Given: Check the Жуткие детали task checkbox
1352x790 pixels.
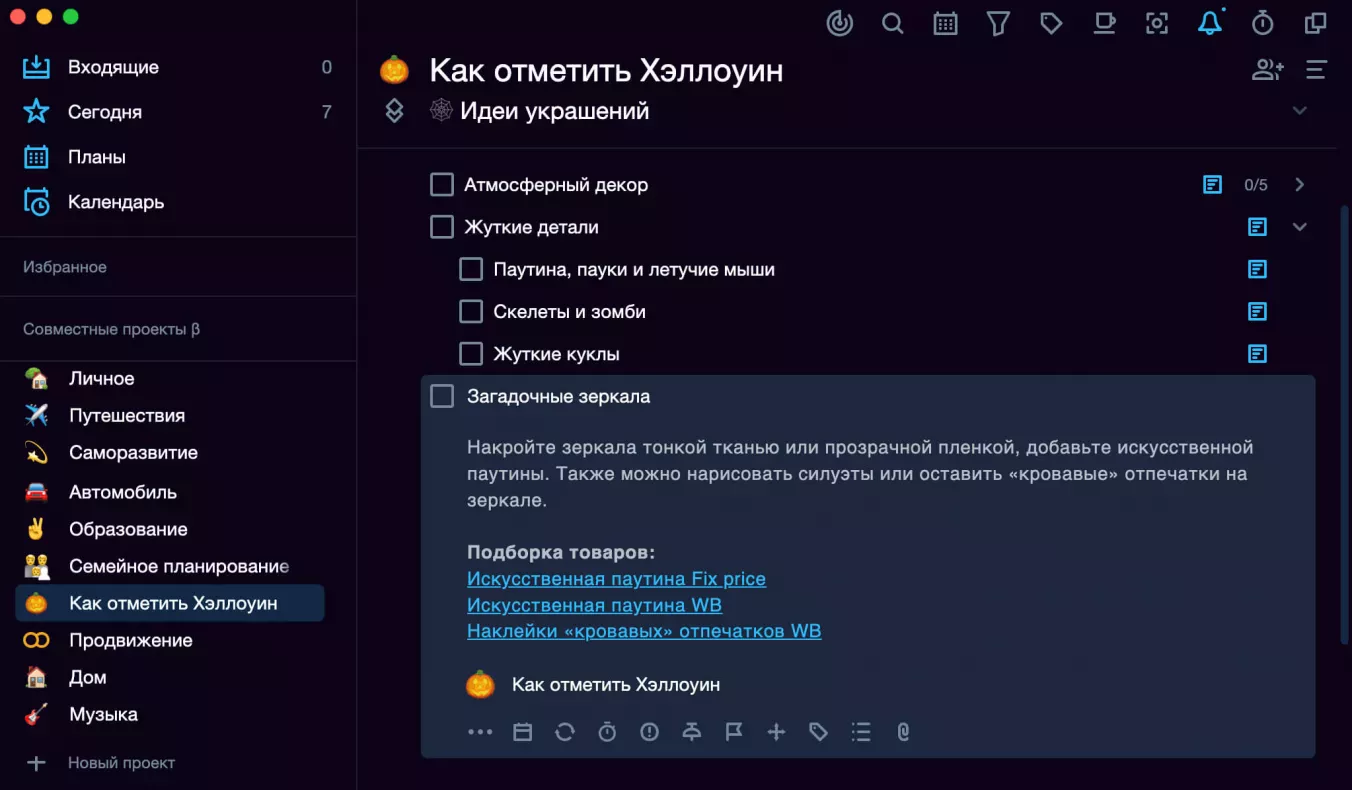Looking at the screenshot, I should [442, 227].
